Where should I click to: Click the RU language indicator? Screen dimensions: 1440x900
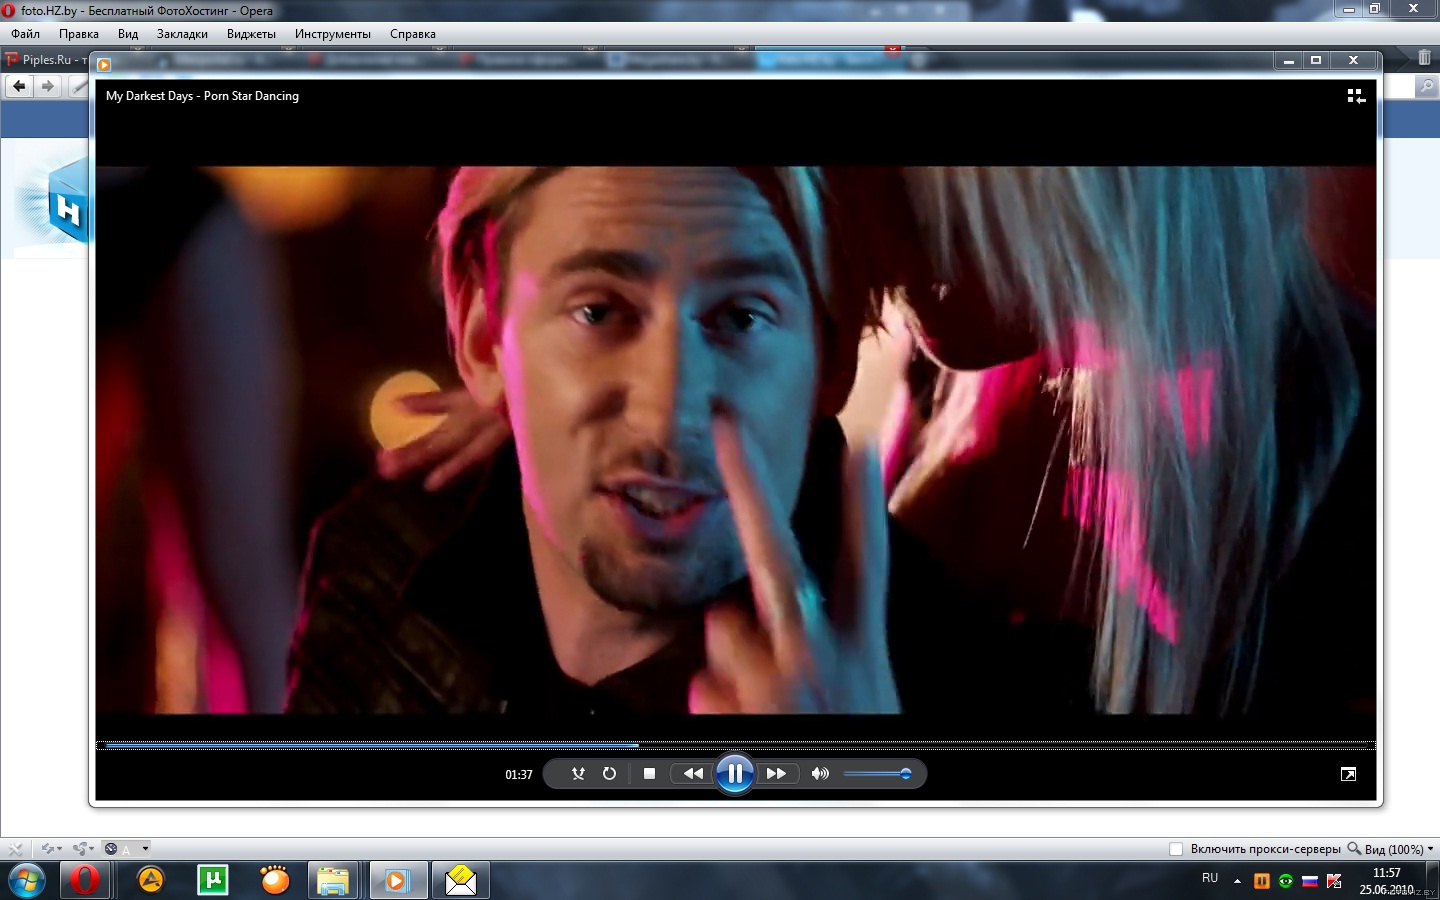[x=1210, y=879]
